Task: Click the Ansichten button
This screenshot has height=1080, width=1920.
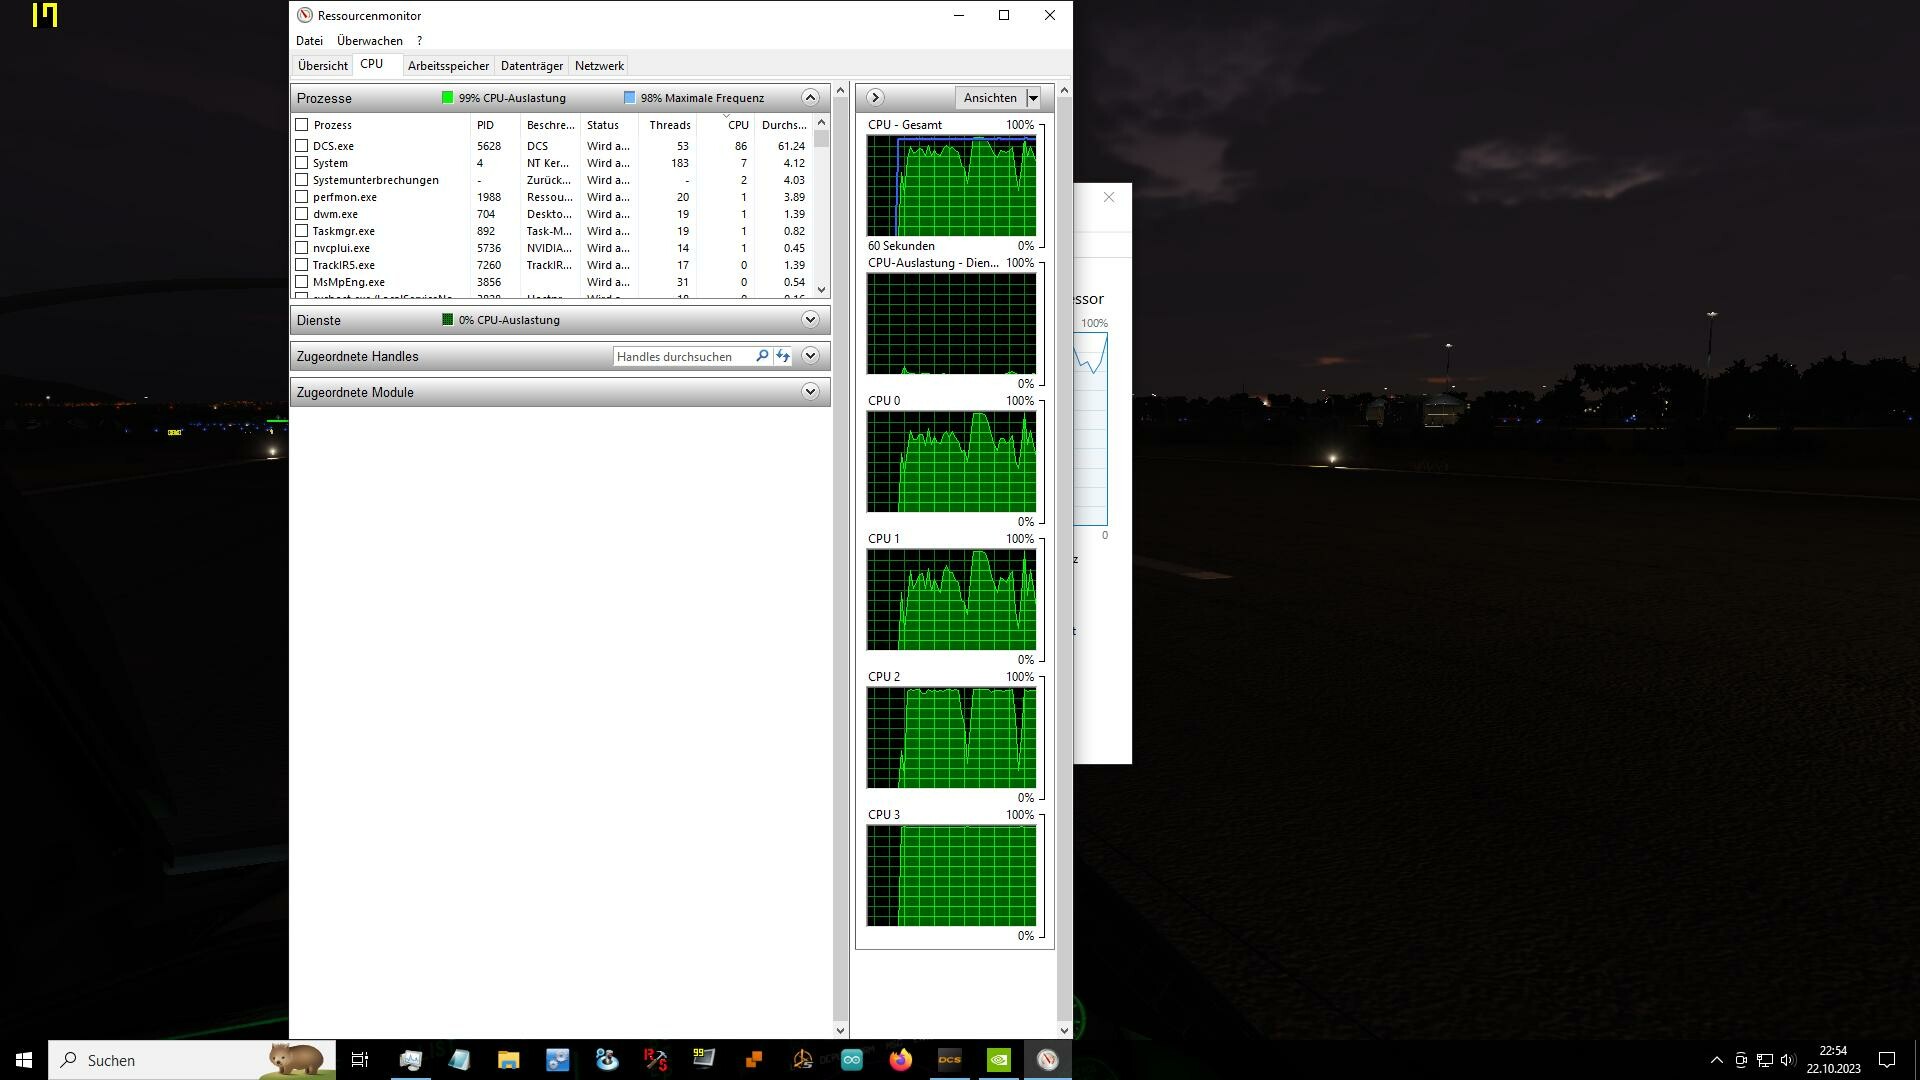Action: coord(990,98)
